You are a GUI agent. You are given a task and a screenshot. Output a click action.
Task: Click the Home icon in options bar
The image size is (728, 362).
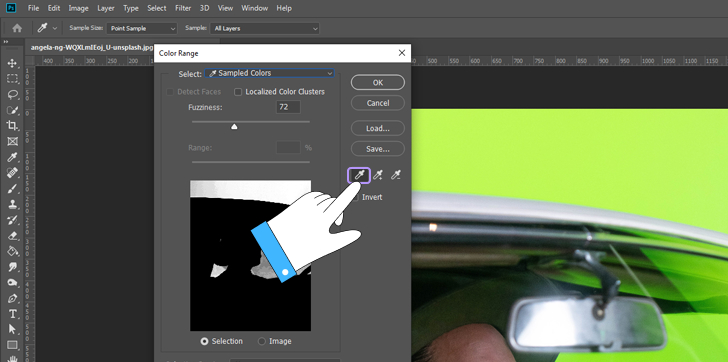point(17,28)
